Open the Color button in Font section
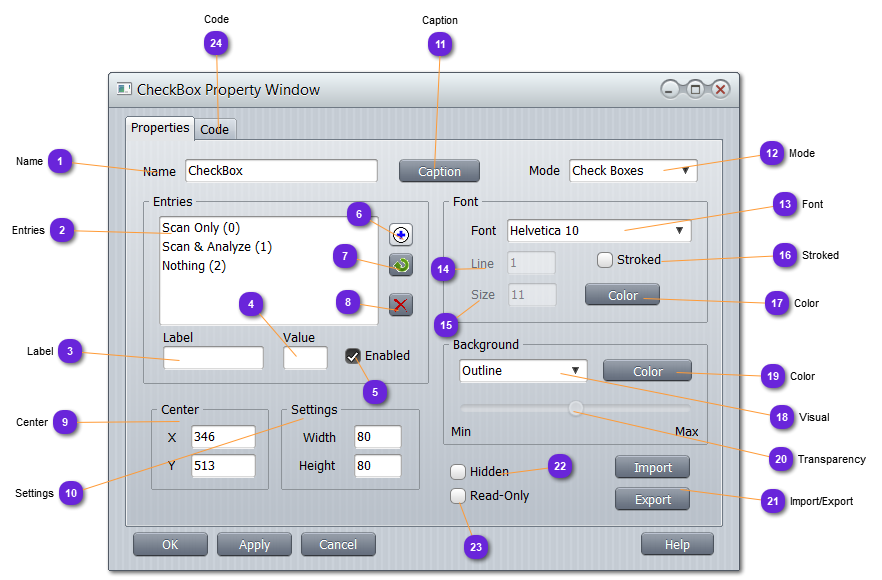The image size is (882, 580). 622,295
